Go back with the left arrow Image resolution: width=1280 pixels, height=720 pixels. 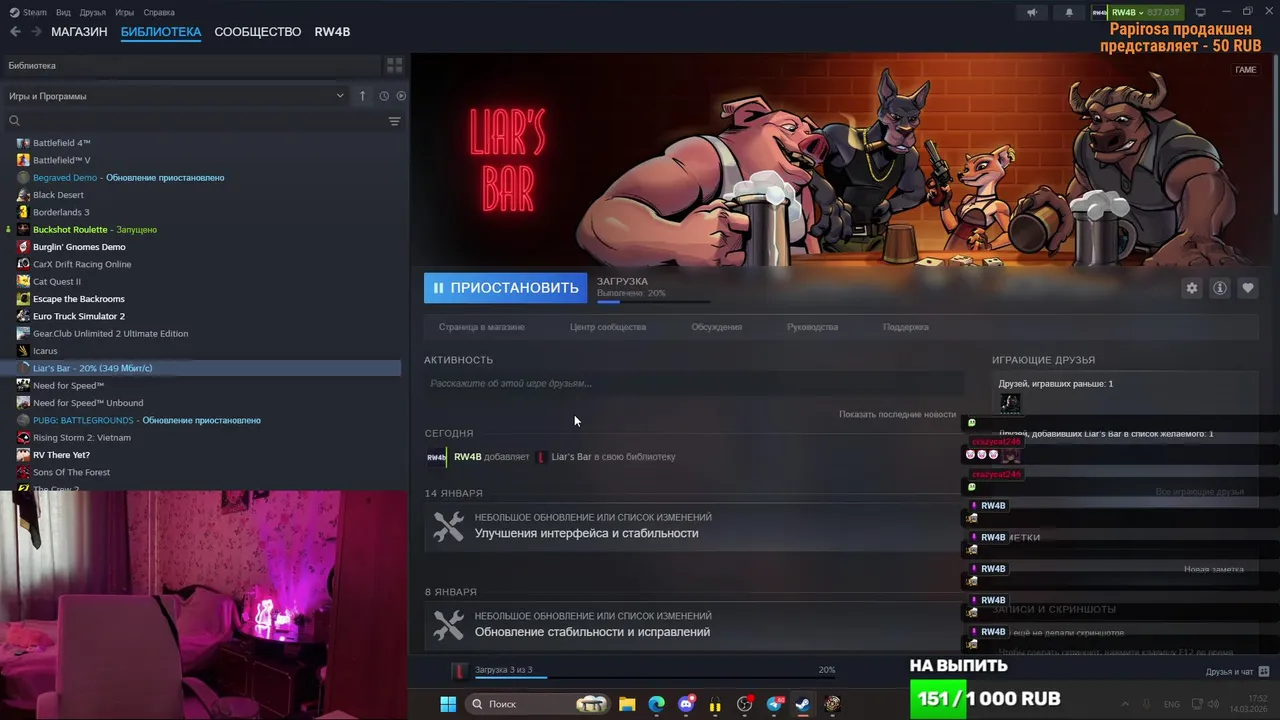[x=15, y=32]
